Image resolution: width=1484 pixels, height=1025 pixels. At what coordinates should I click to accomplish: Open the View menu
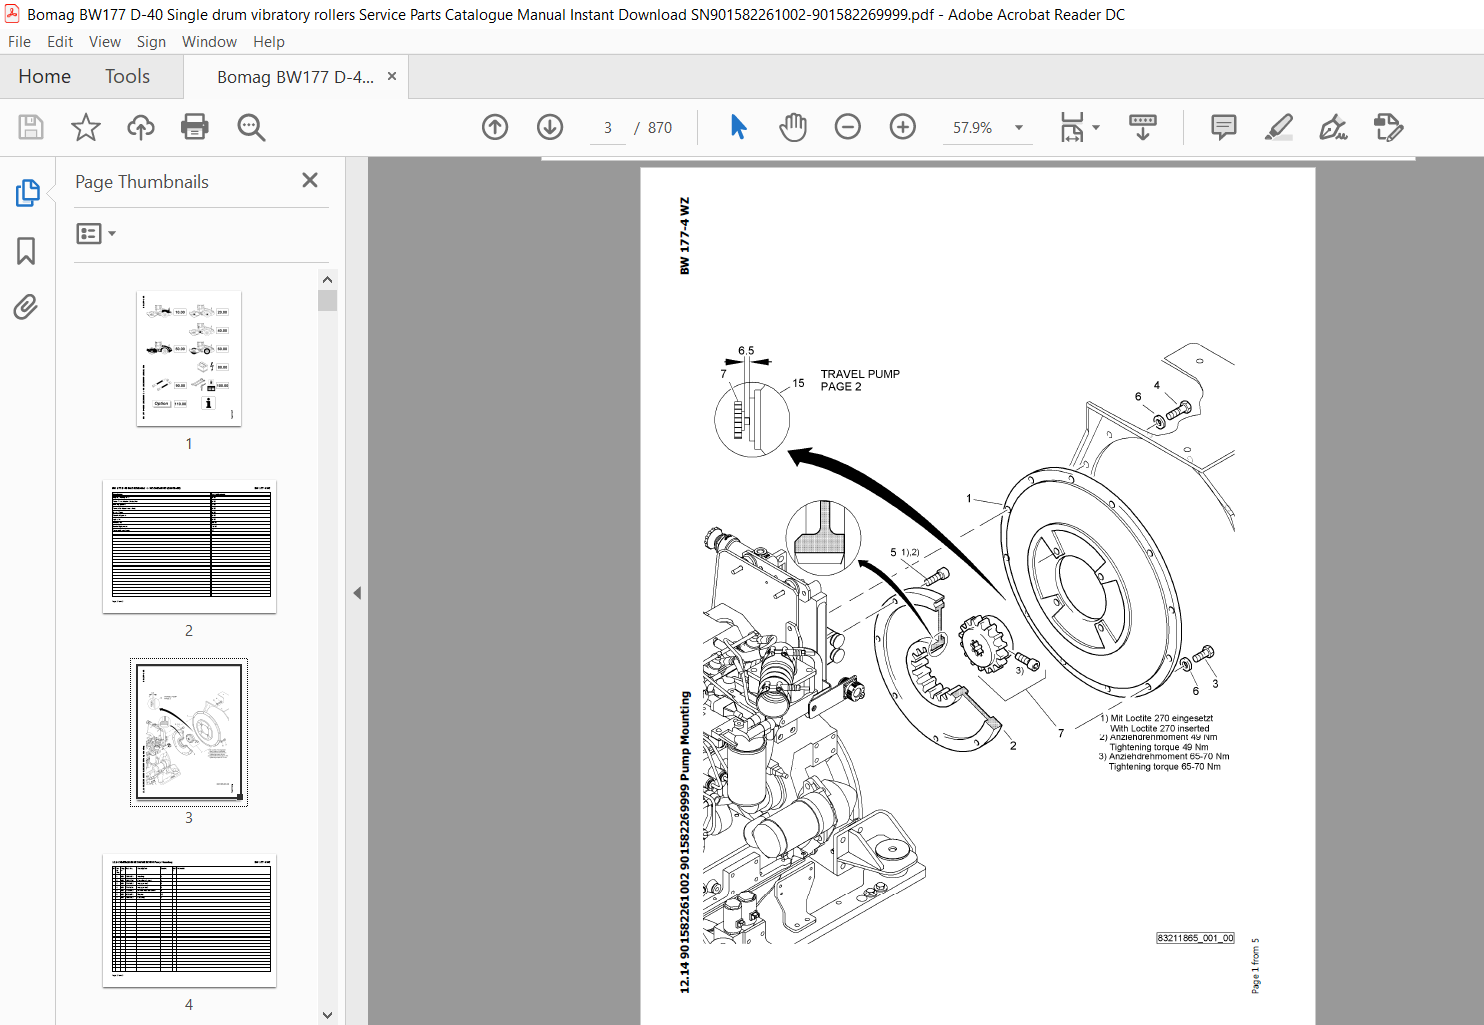(105, 42)
